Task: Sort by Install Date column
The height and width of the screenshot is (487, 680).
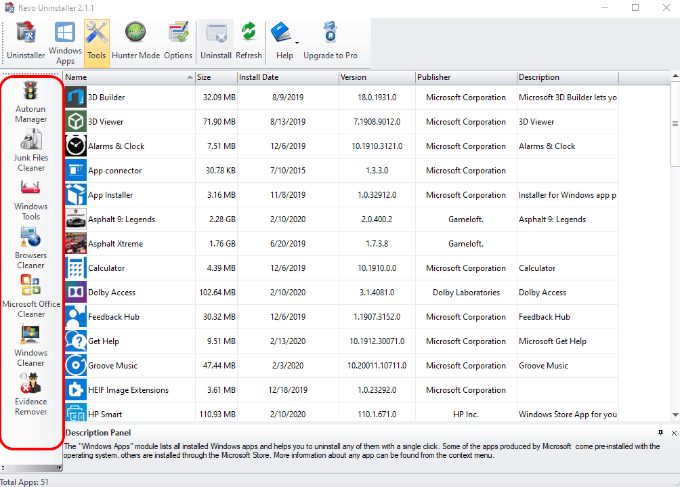Action: point(288,77)
